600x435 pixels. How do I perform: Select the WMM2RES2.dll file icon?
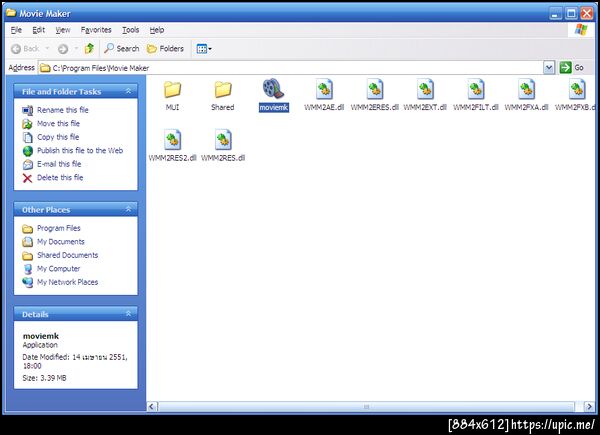pyautogui.click(x=173, y=140)
